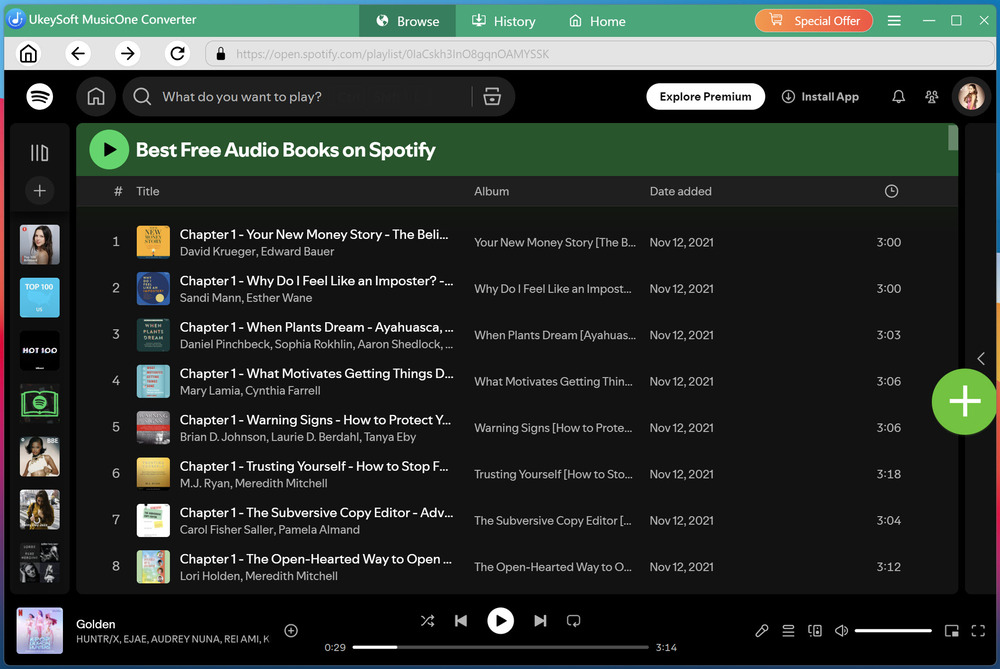The image size is (1000, 669).
Task: Sort by the Date added column header
Action: (x=680, y=191)
